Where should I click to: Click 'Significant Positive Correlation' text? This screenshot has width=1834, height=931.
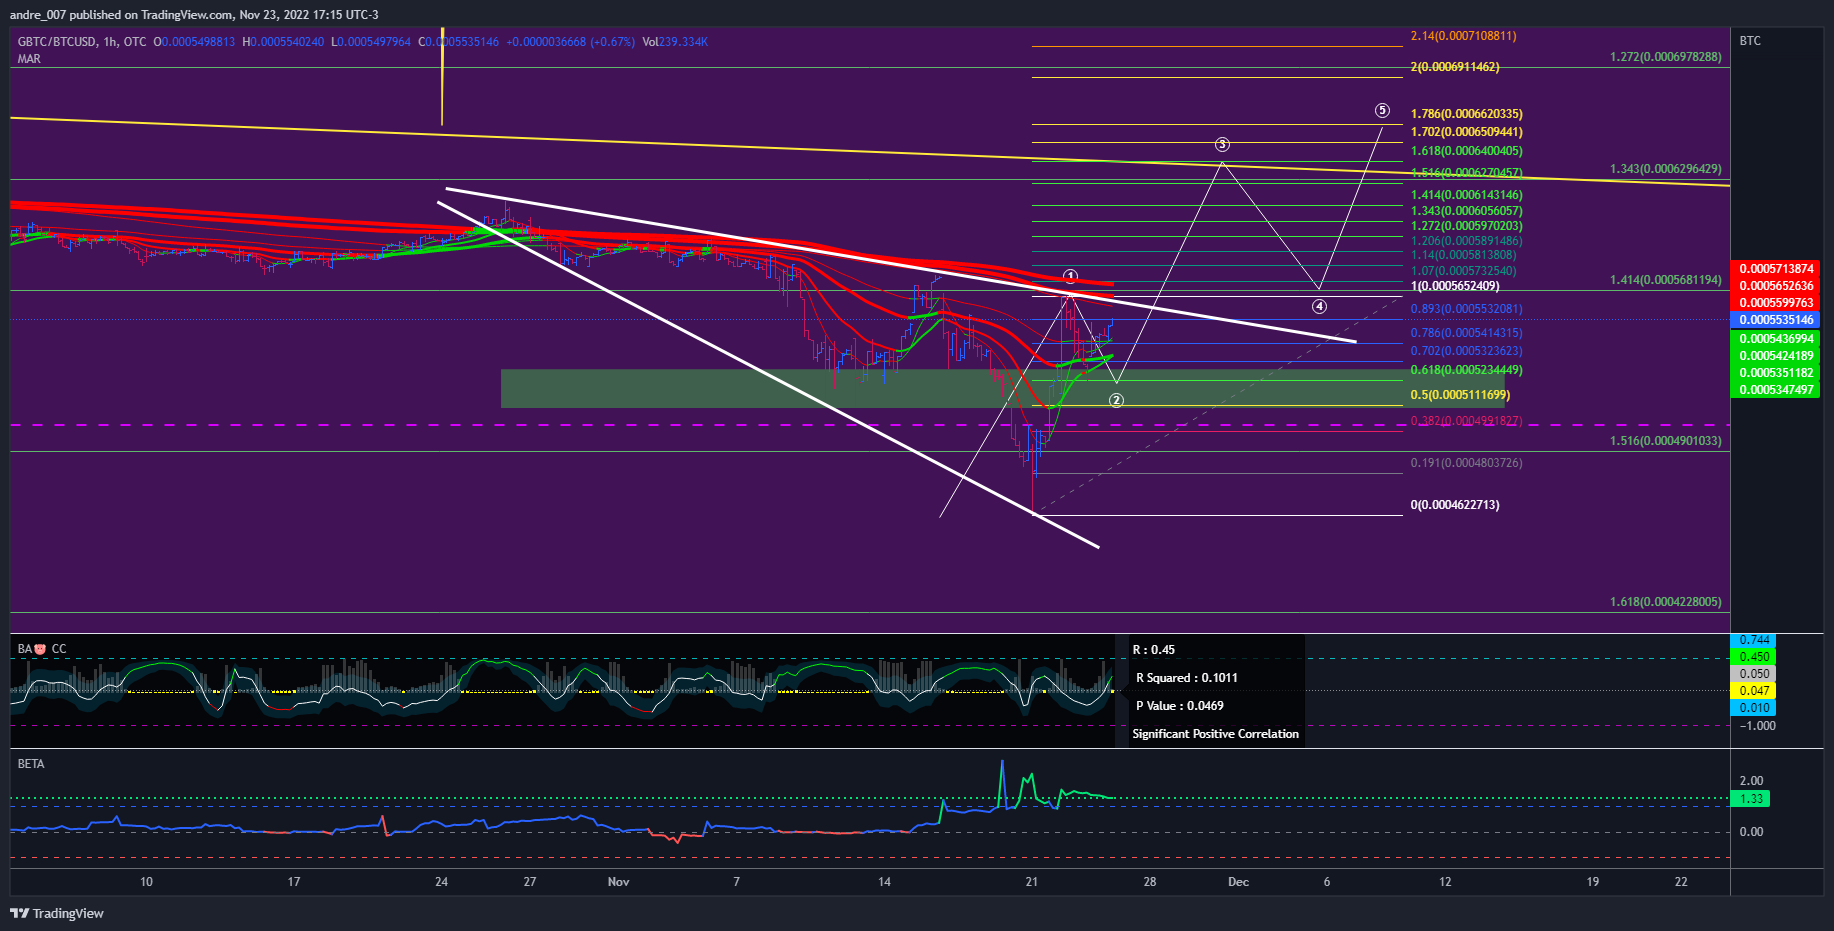(1216, 734)
